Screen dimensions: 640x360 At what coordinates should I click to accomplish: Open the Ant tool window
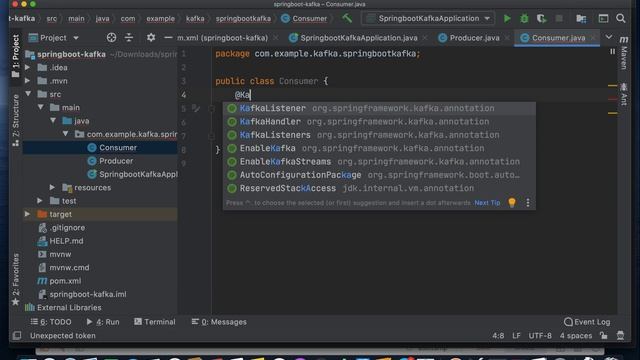(x=624, y=94)
